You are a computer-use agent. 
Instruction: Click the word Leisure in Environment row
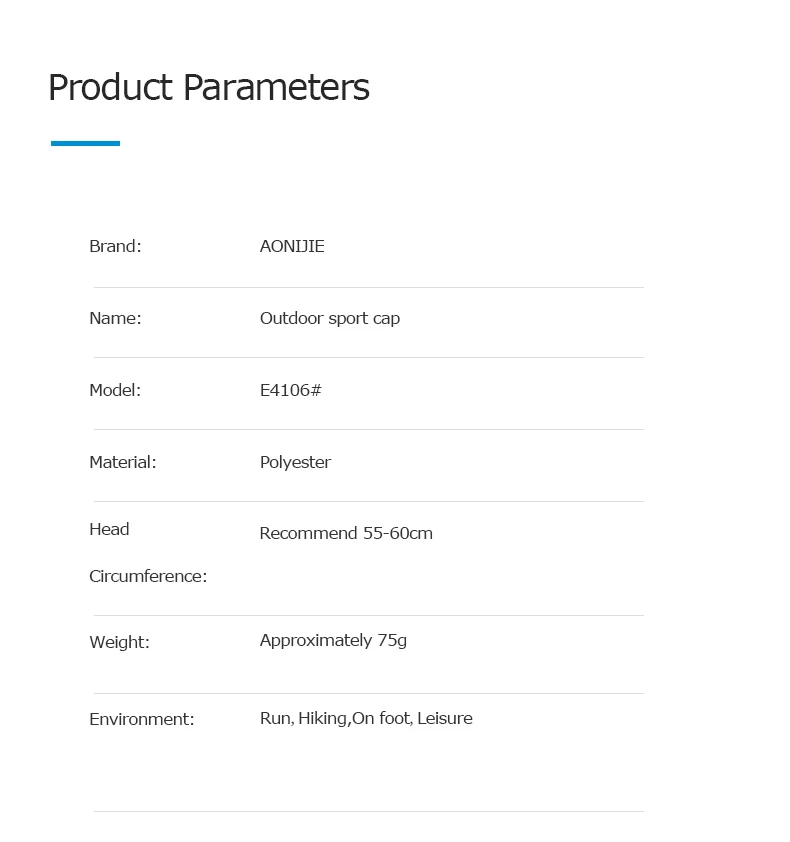445,718
